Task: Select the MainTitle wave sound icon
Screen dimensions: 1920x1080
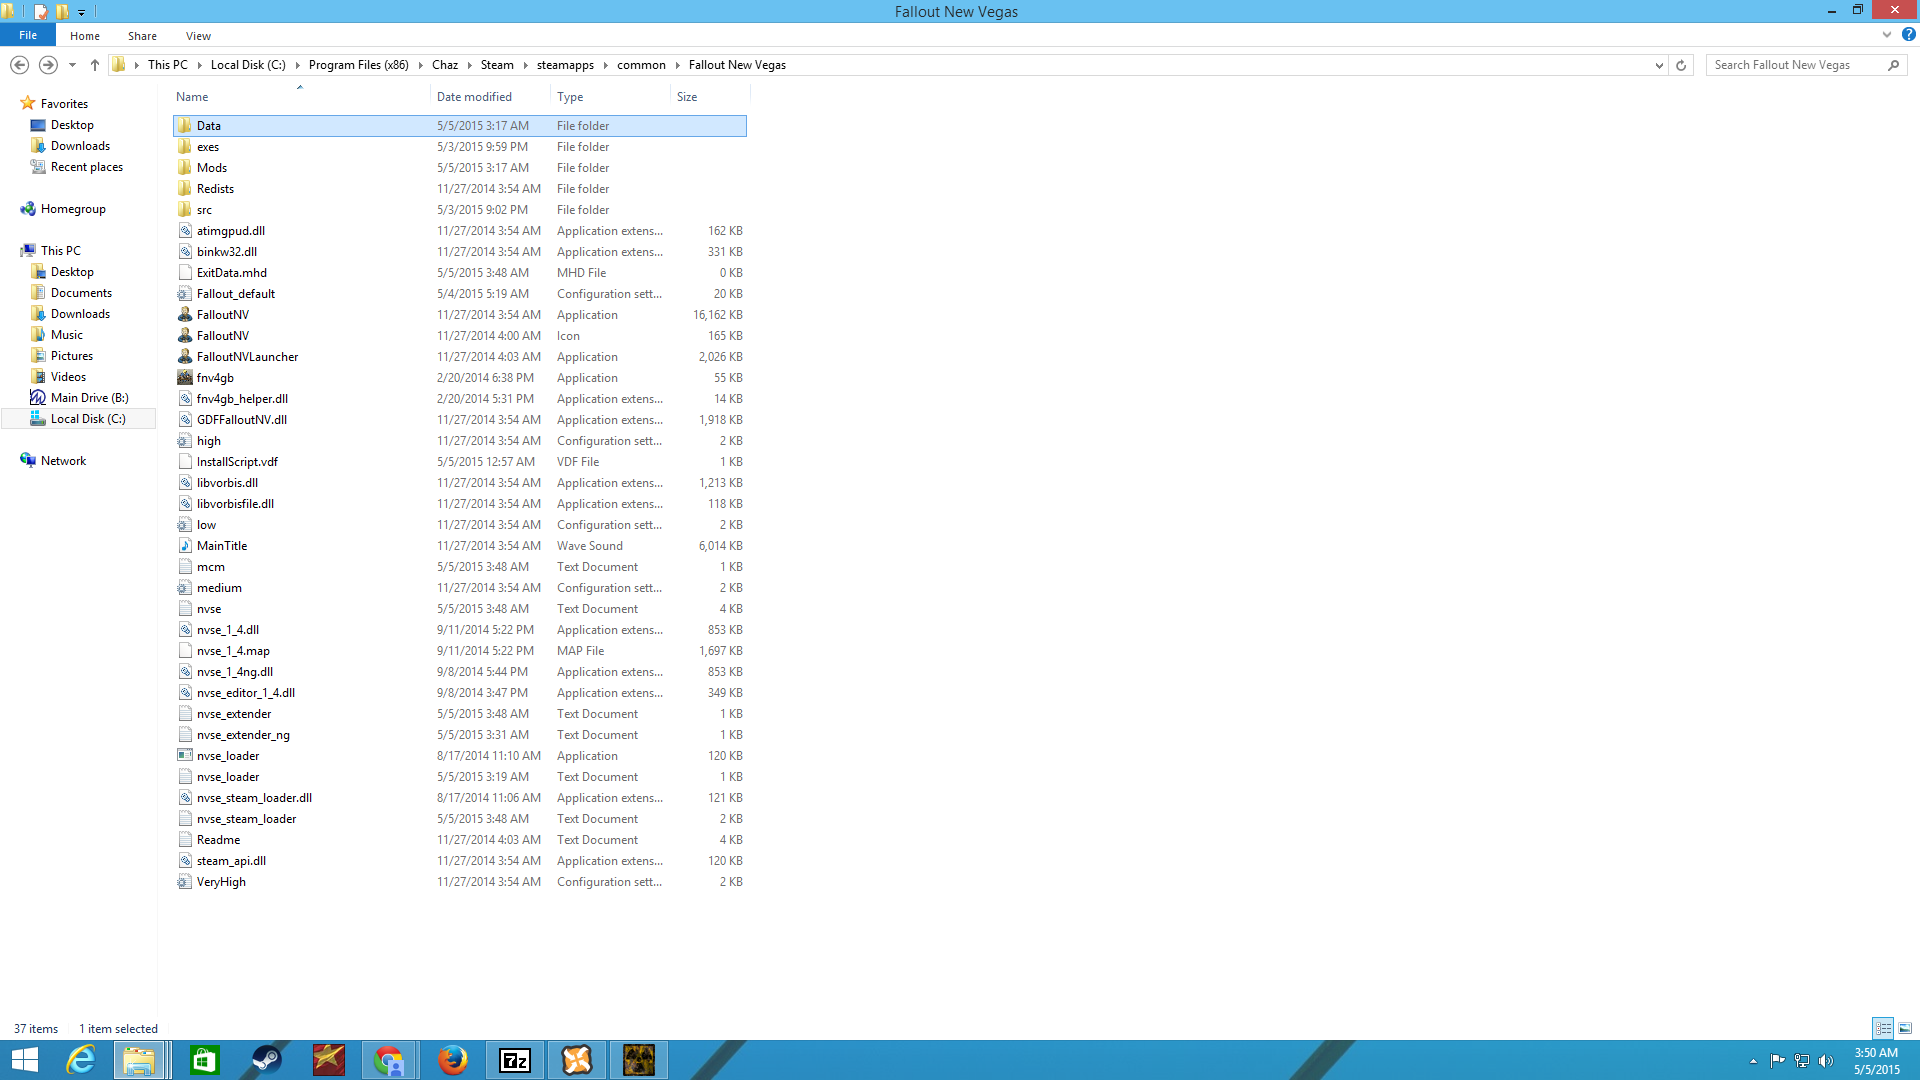Action: (x=185, y=546)
